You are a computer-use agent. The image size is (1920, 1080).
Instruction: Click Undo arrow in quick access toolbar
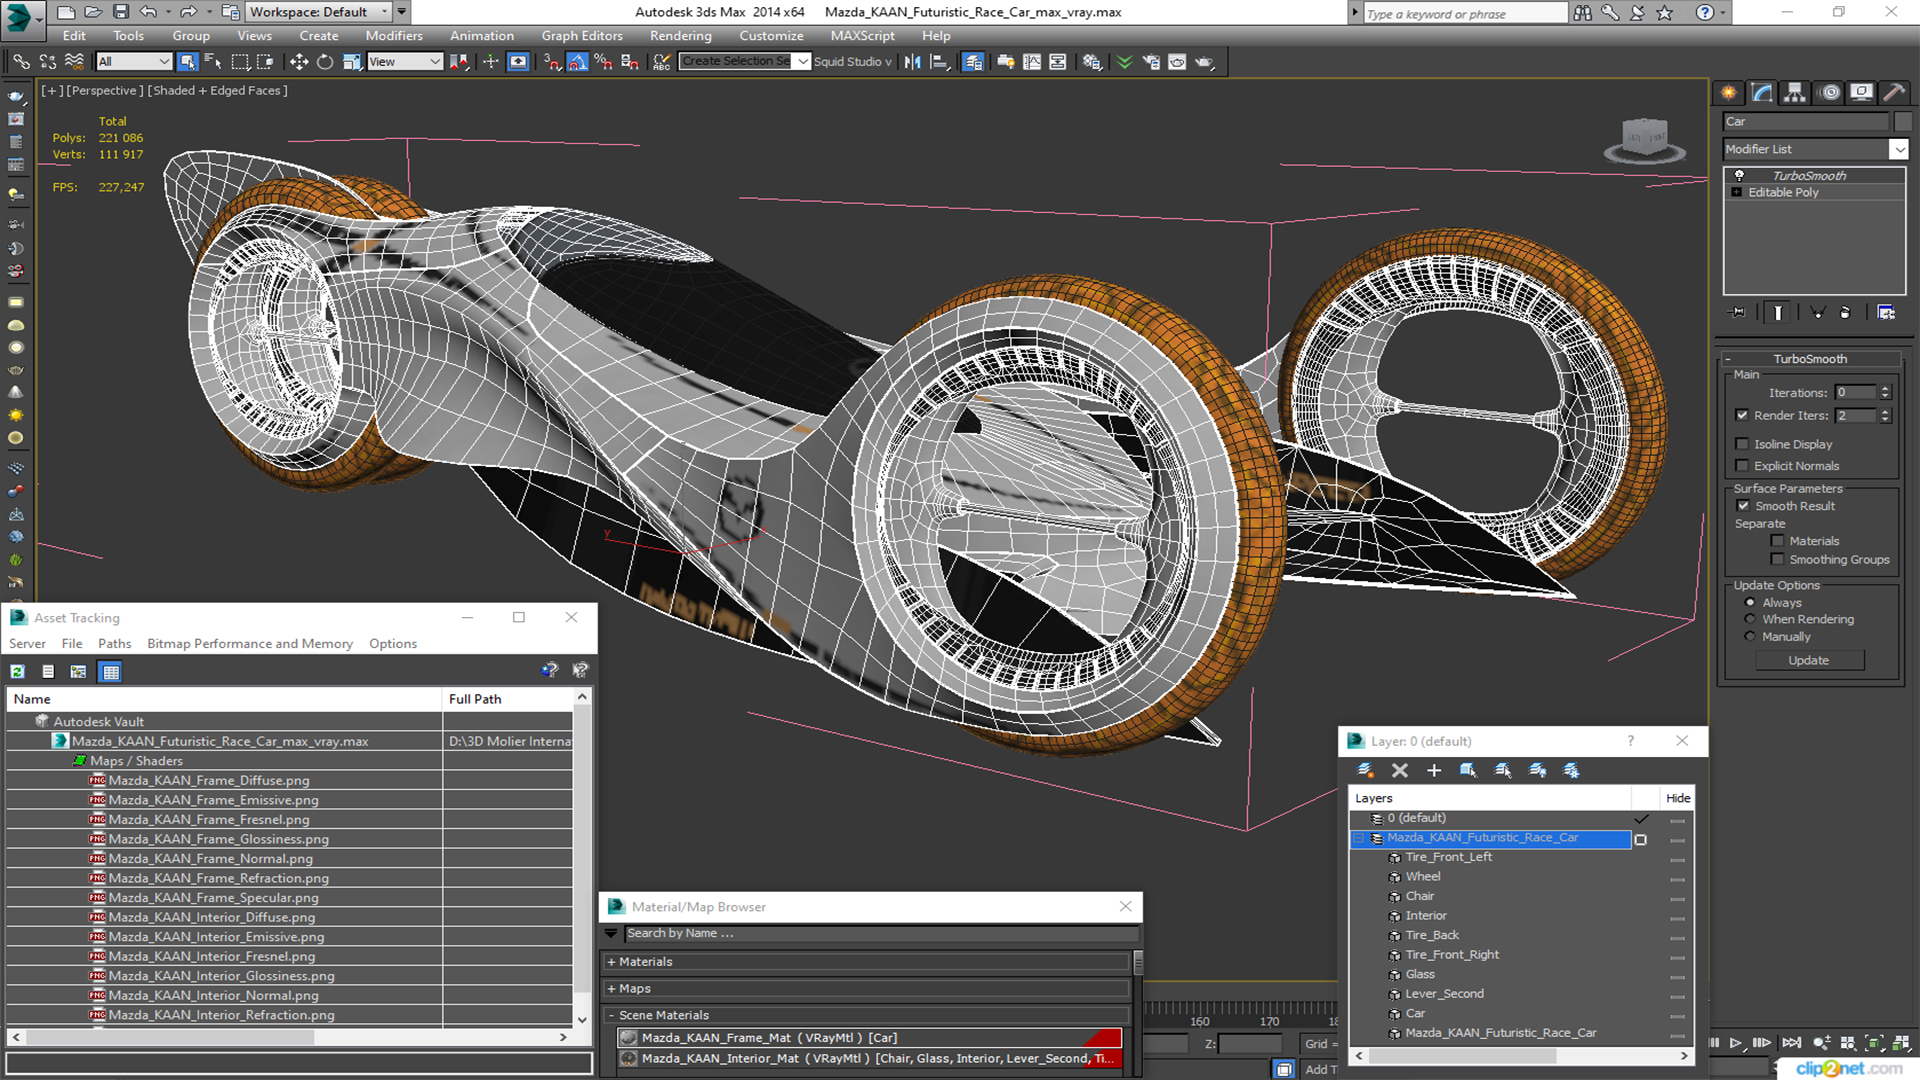(x=148, y=12)
